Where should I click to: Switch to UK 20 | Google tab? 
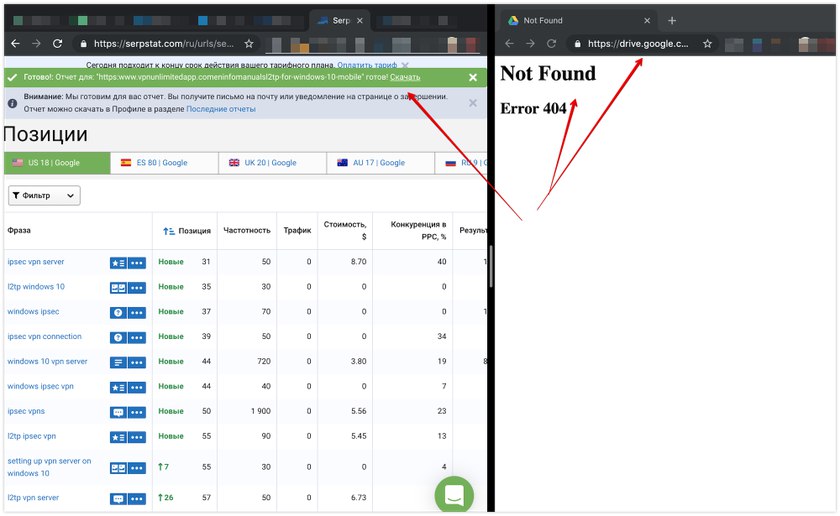click(x=273, y=163)
